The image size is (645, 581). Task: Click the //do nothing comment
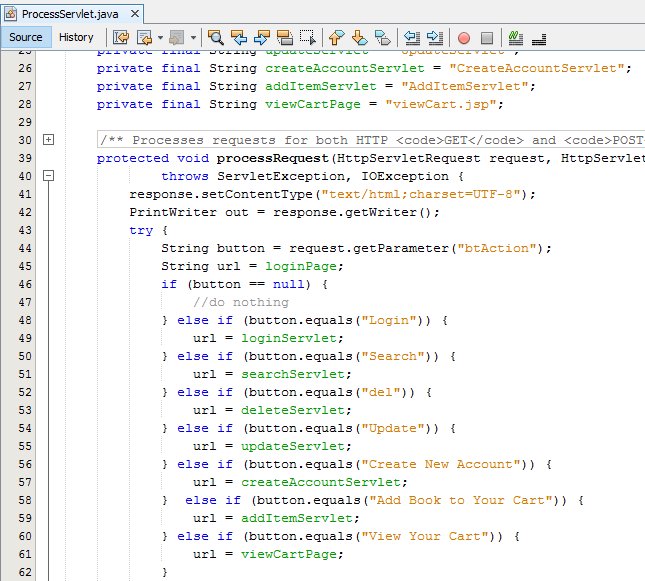(x=241, y=302)
